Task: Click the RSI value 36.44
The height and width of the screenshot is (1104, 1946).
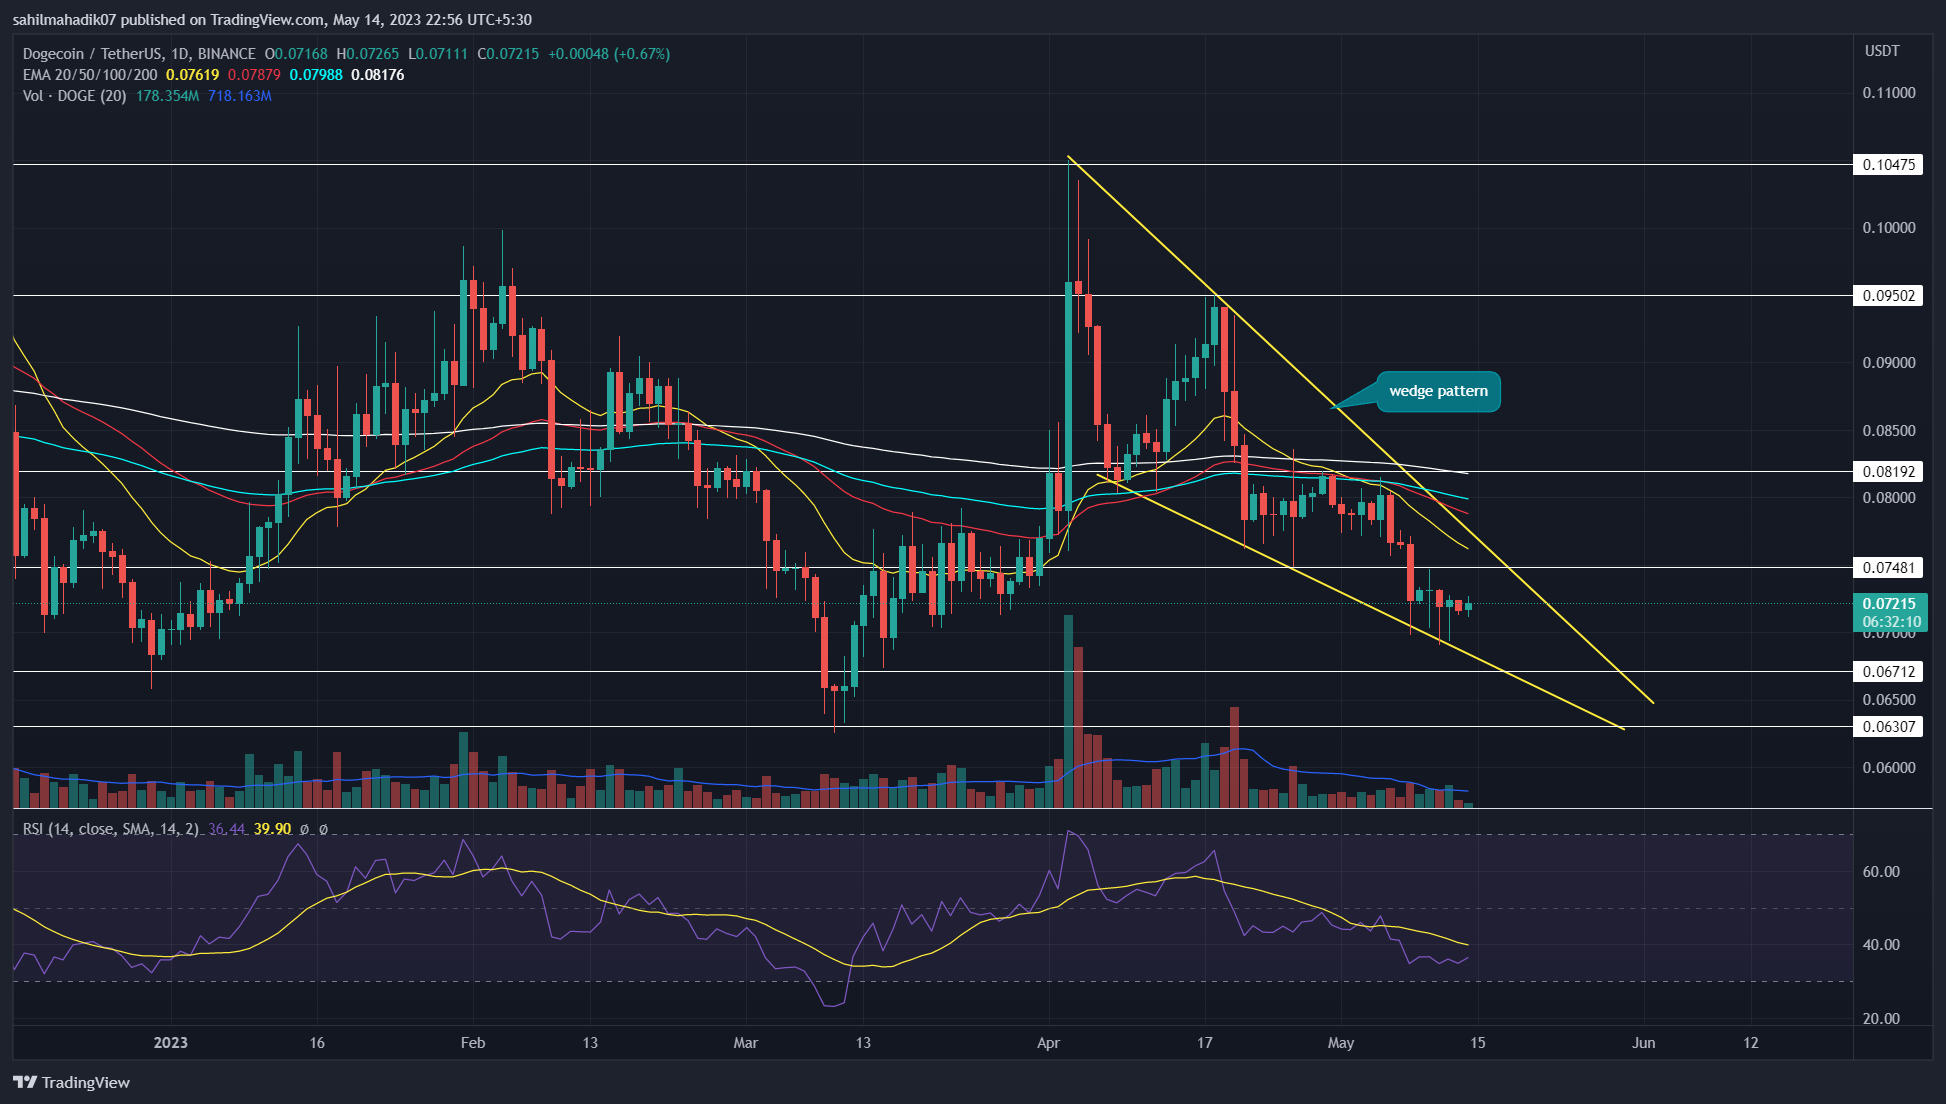Action: [x=227, y=829]
